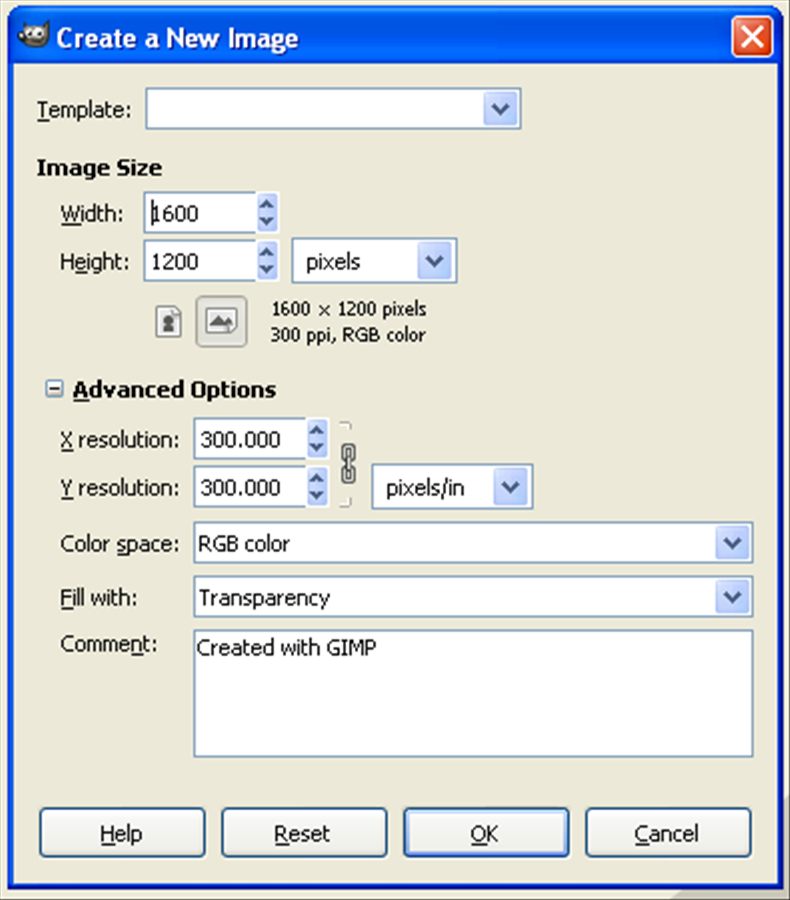Click the X resolution field
This screenshot has height=900, width=790.
click(x=250, y=439)
